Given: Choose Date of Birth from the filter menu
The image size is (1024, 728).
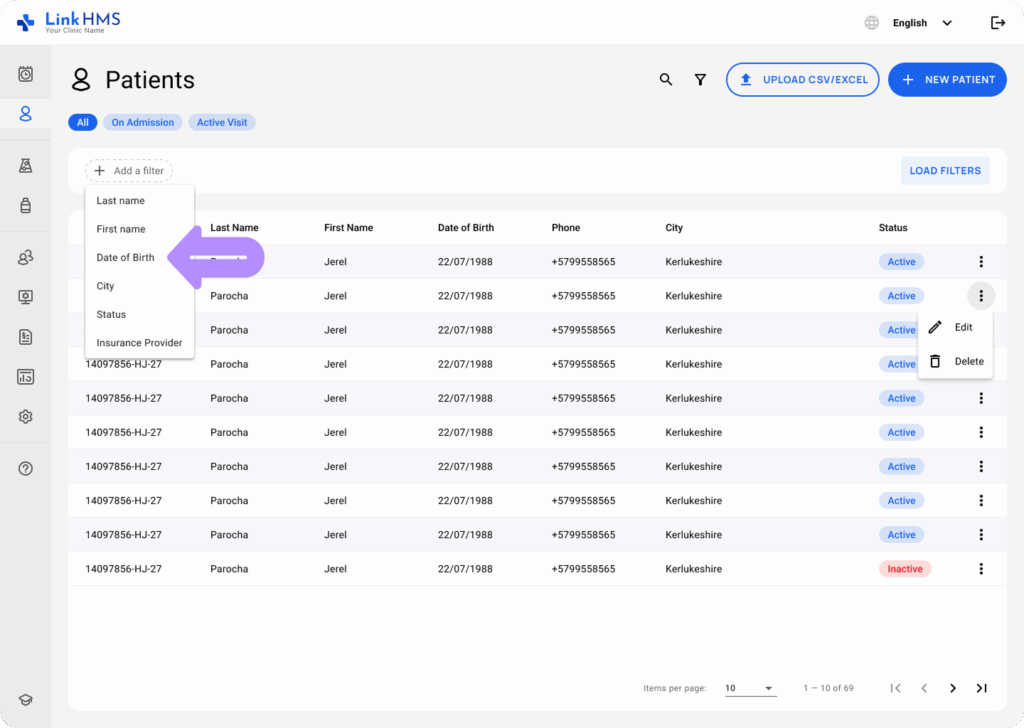Looking at the screenshot, I should [x=124, y=257].
